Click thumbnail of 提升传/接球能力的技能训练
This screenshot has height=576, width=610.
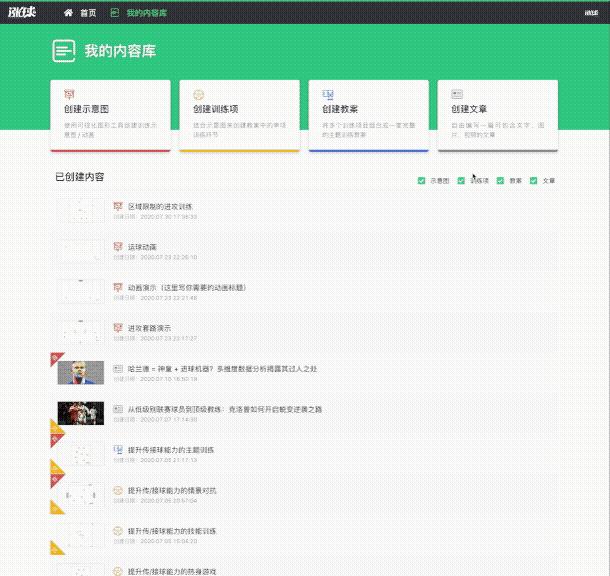tap(81, 535)
